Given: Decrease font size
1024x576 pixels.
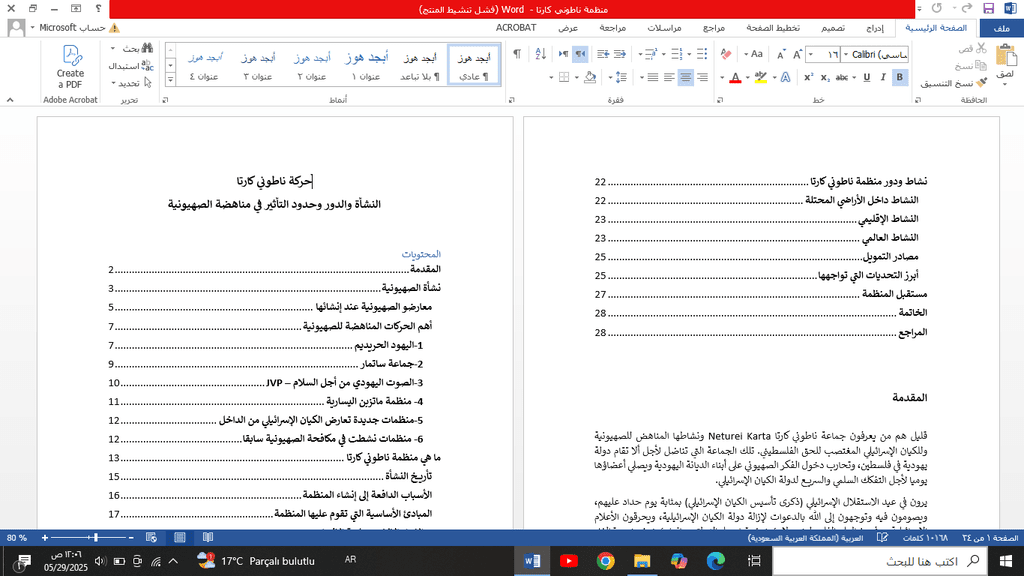Looking at the screenshot, I should [781, 54].
